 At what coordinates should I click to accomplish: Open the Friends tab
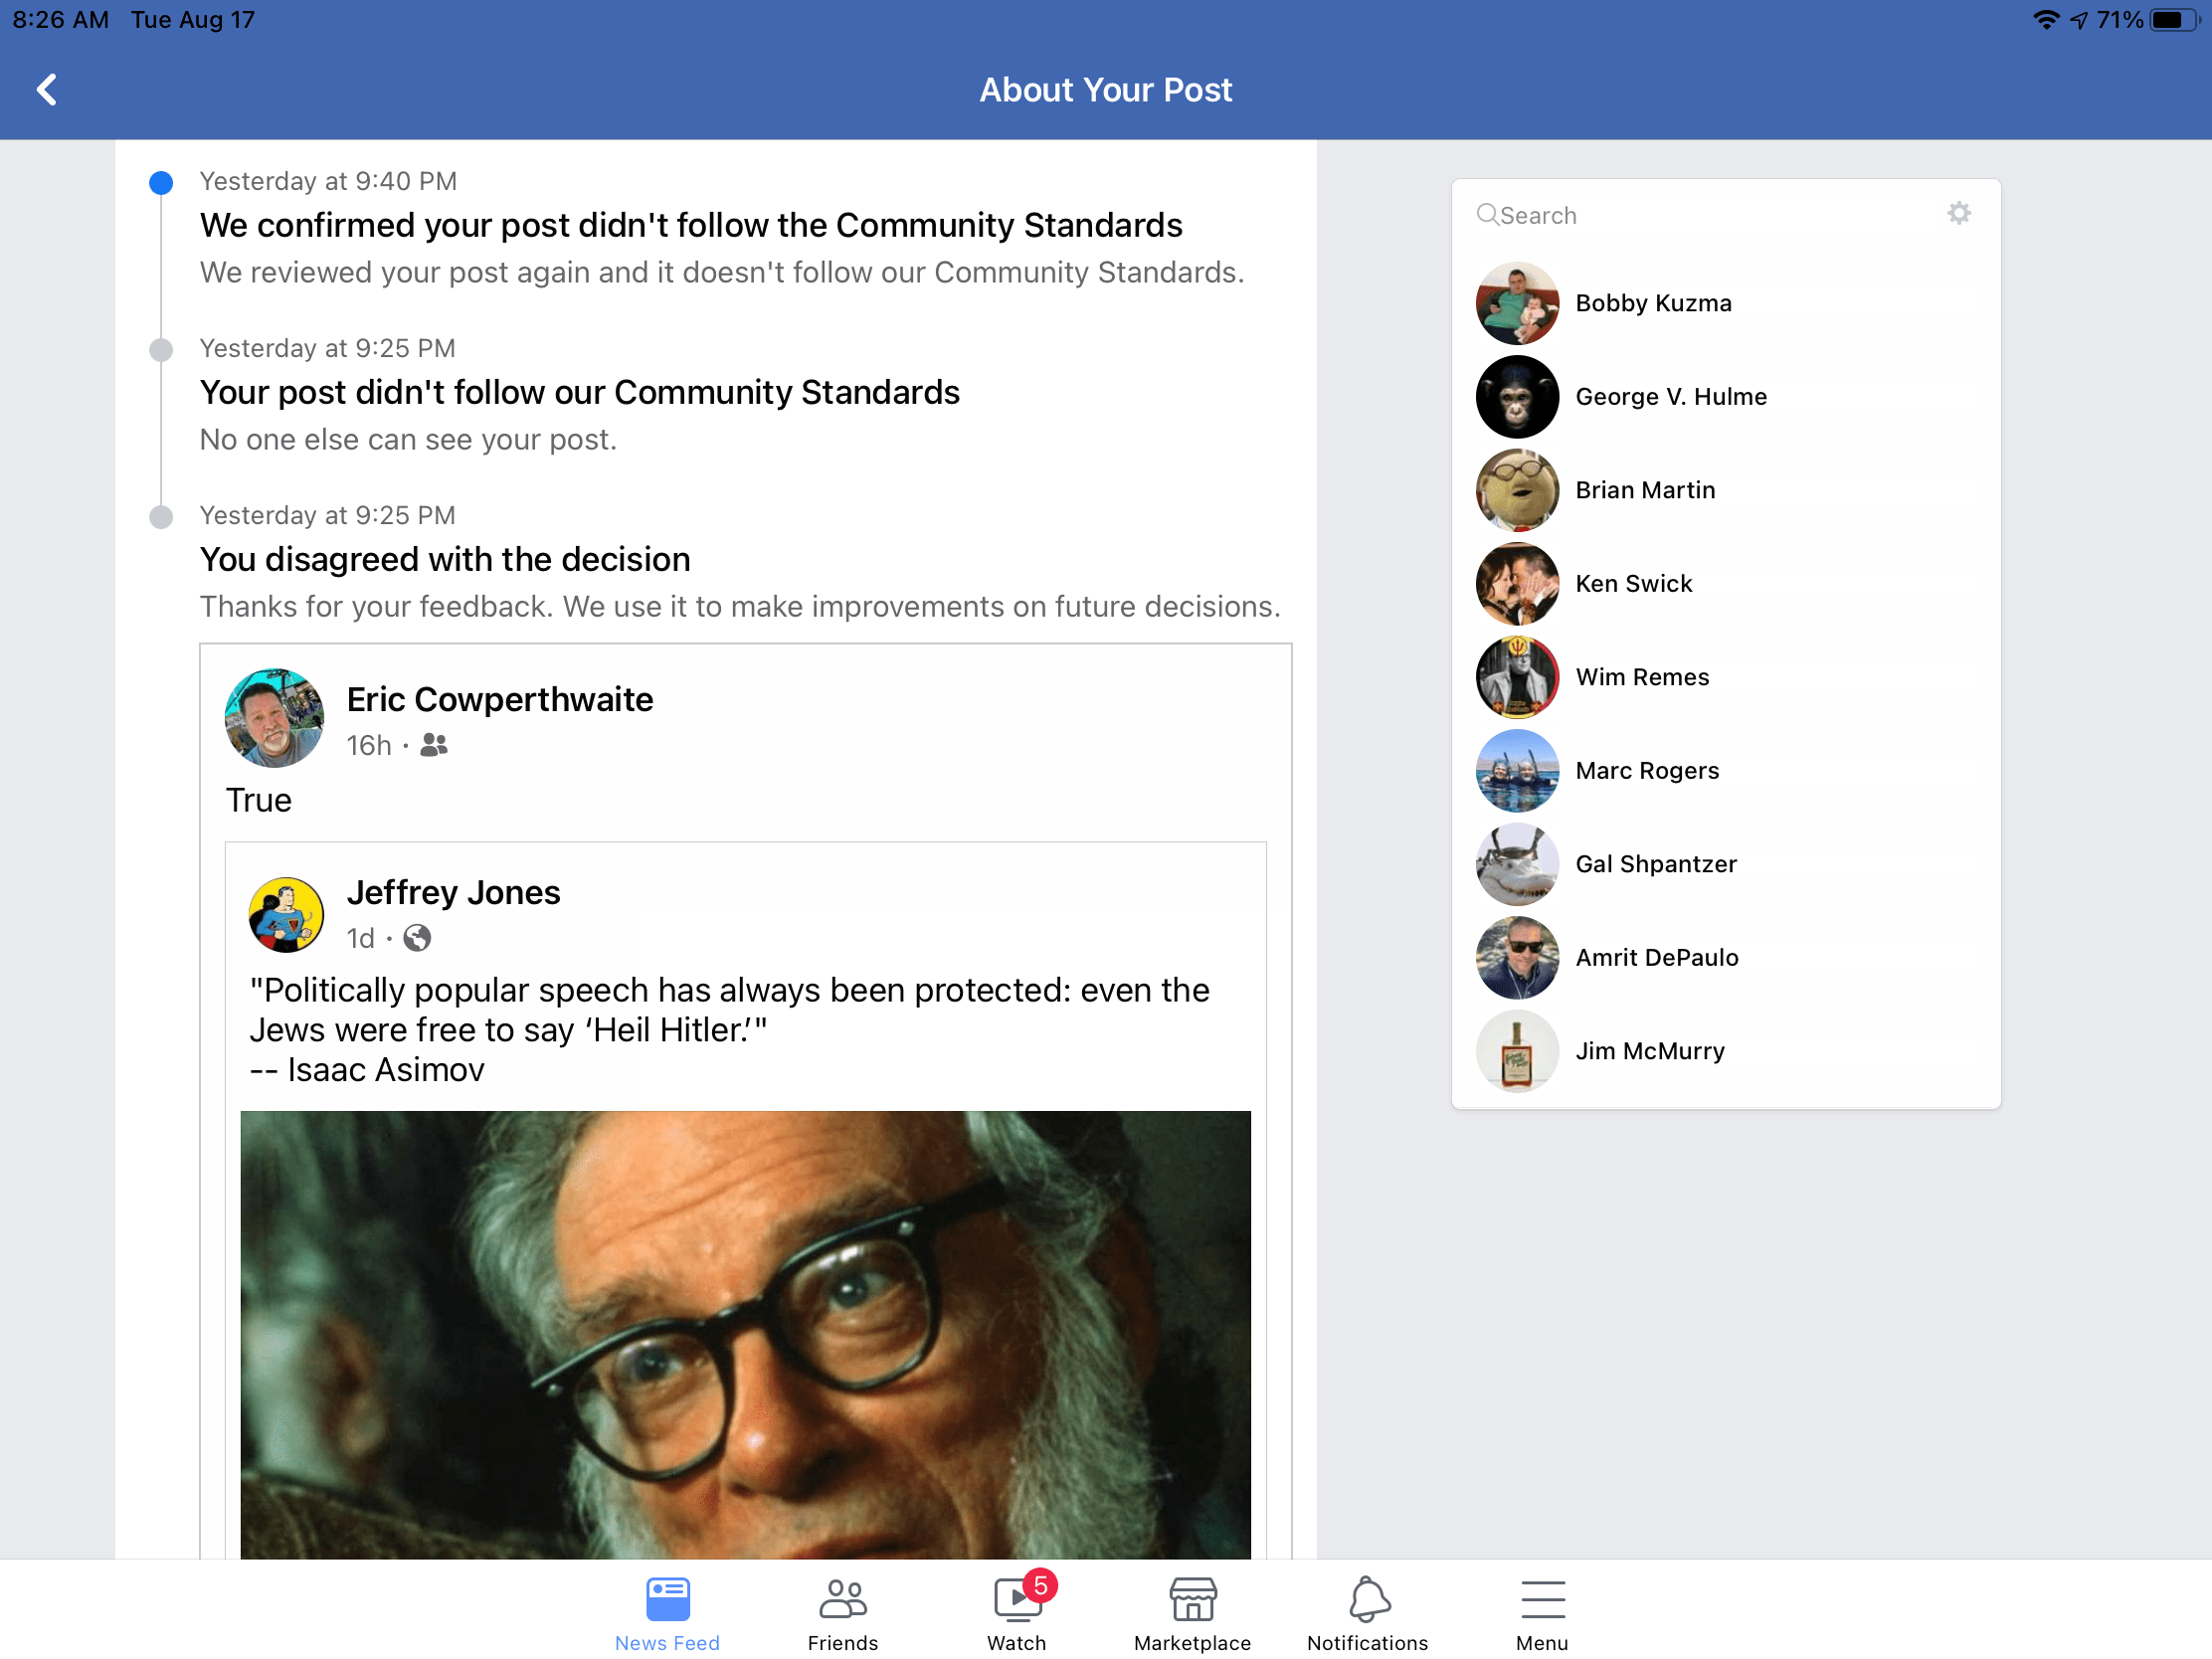(842, 1612)
